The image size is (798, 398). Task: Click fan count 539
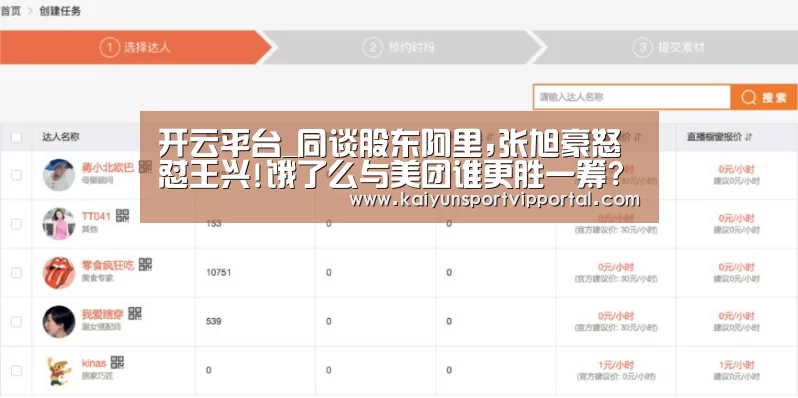point(213,322)
